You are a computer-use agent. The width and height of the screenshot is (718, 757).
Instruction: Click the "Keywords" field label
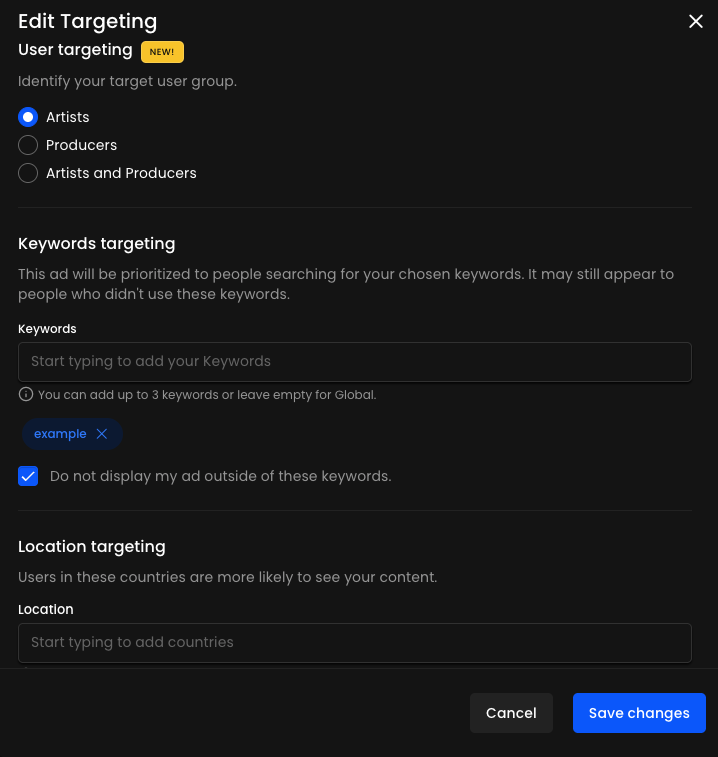pyautogui.click(x=47, y=328)
